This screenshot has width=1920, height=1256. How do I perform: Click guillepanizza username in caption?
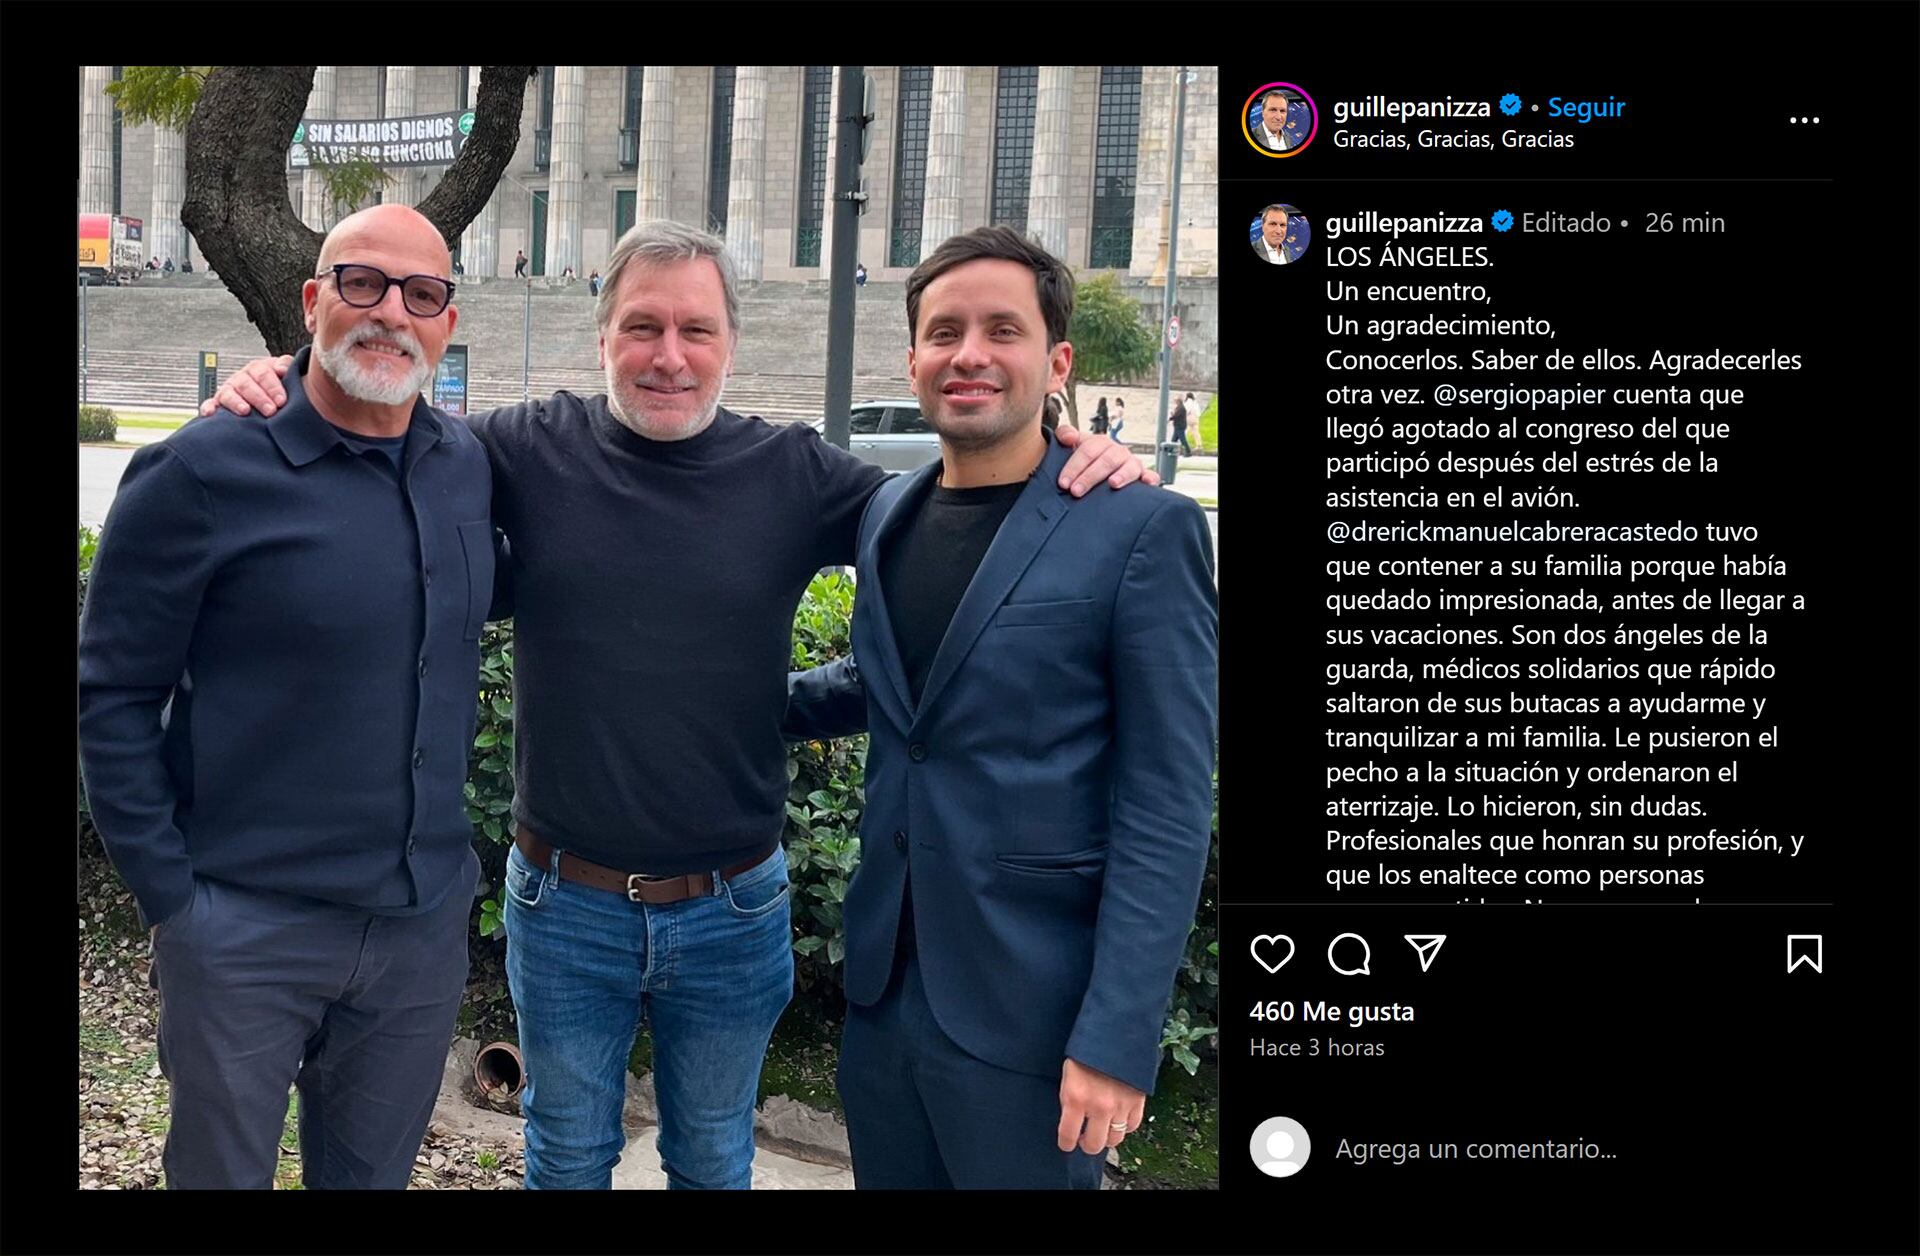point(1404,223)
